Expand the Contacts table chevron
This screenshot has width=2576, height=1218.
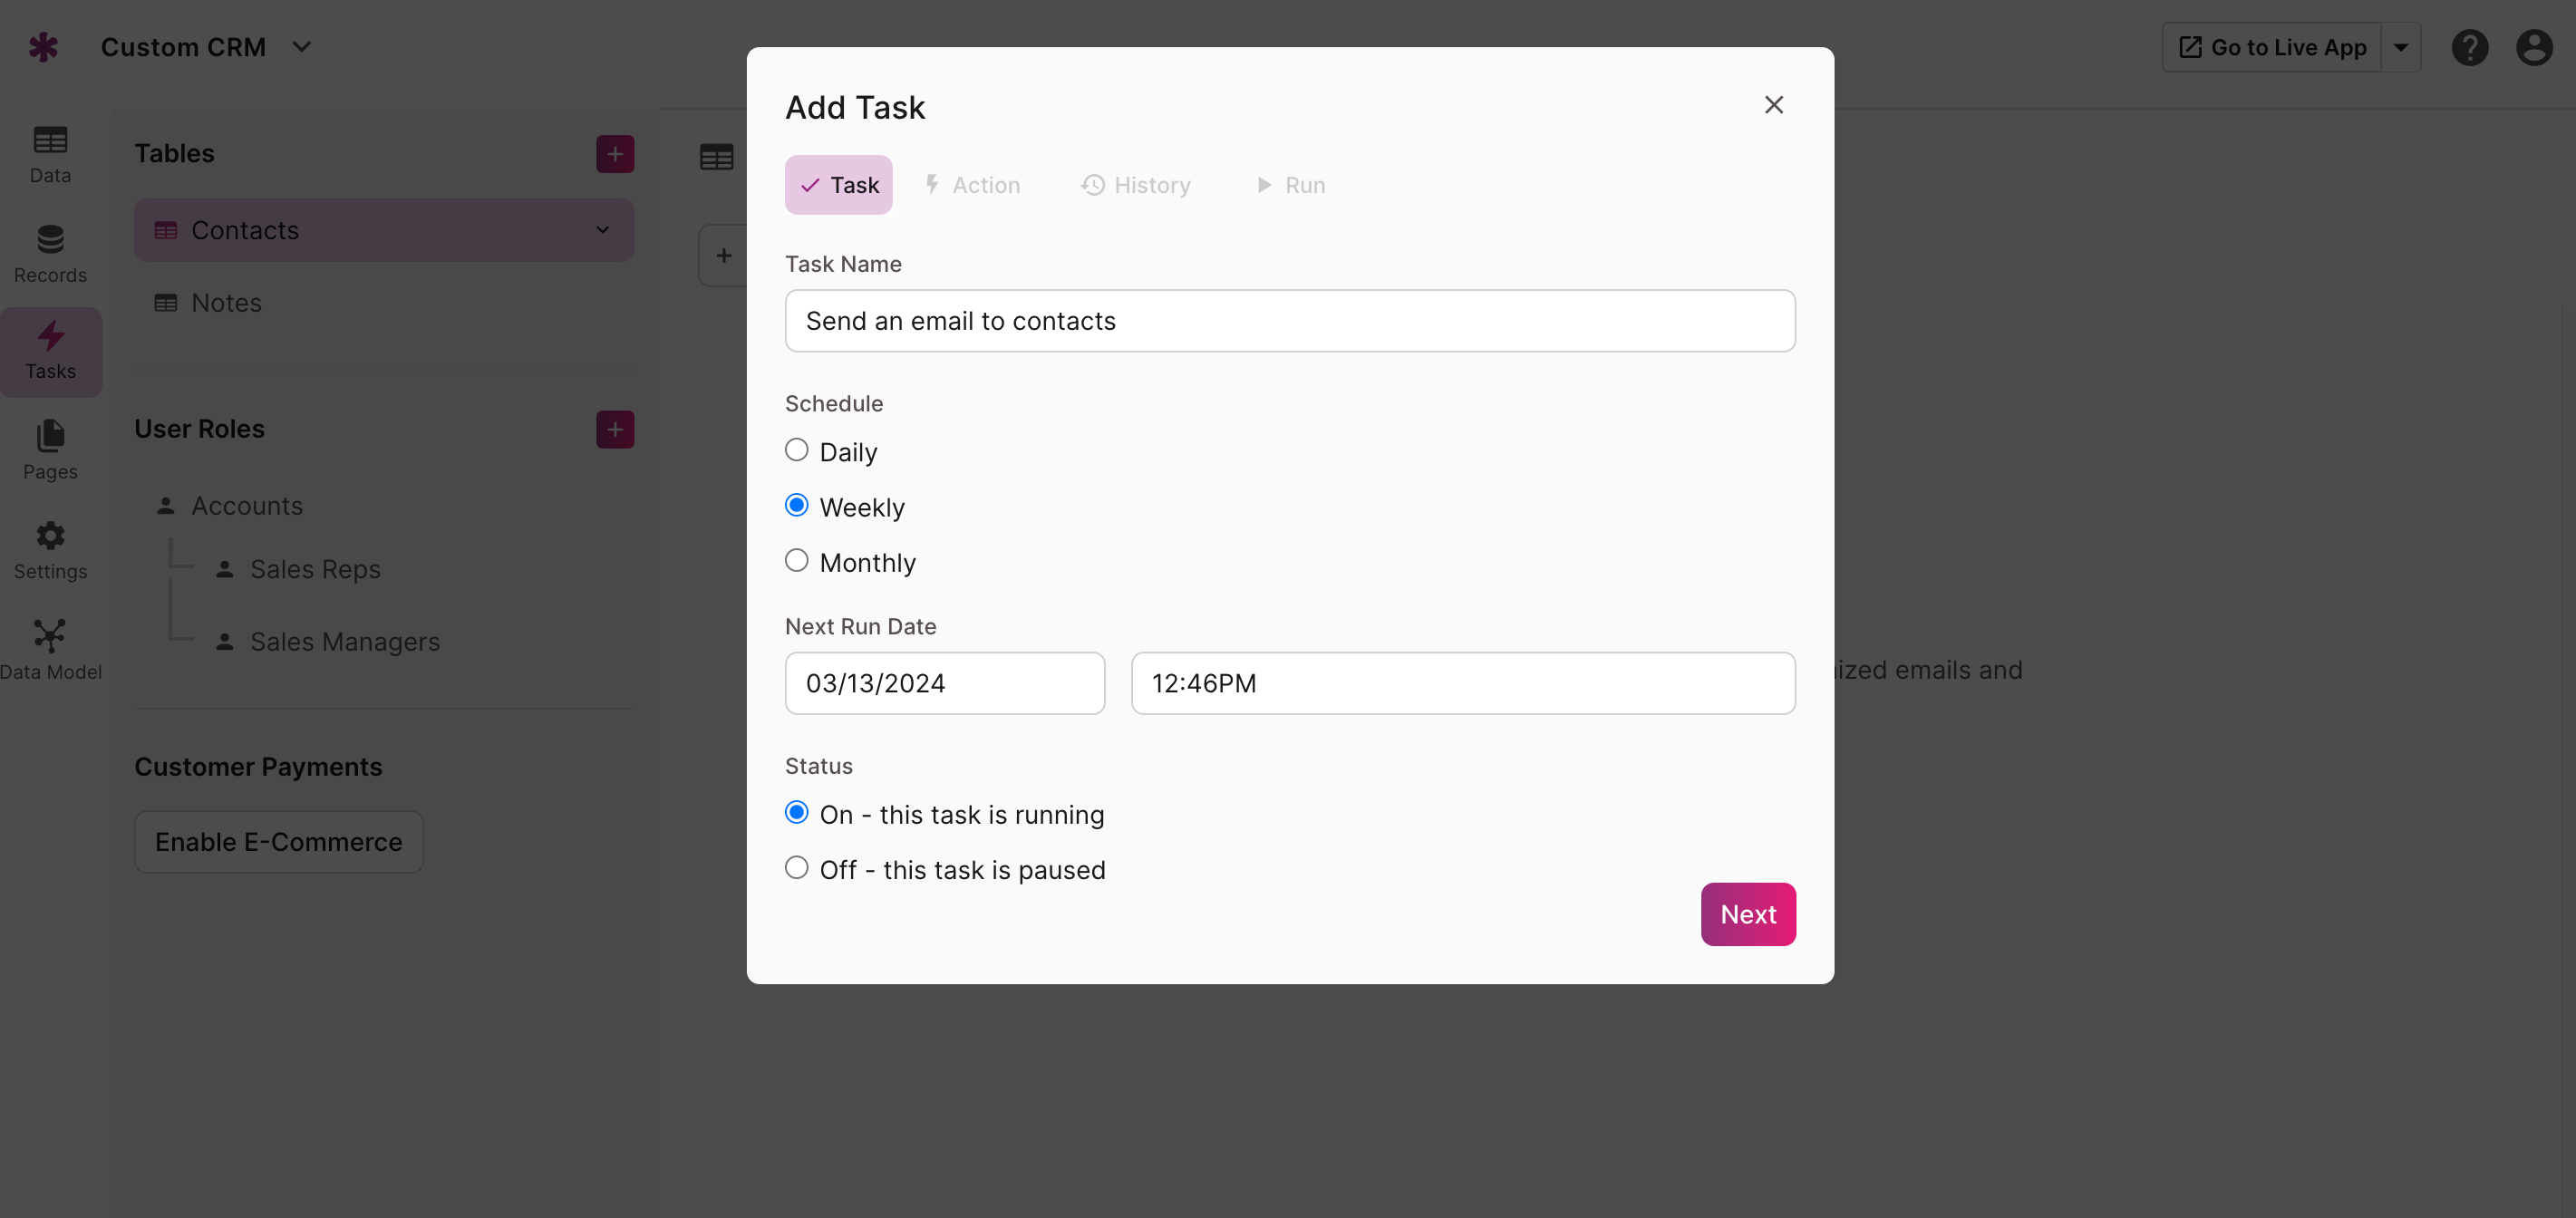603,230
